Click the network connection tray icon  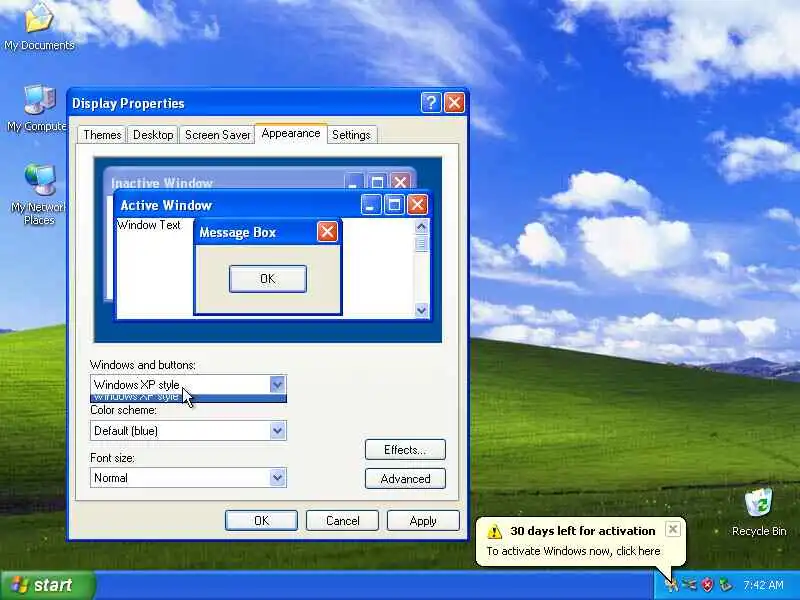tap(689, 585)
